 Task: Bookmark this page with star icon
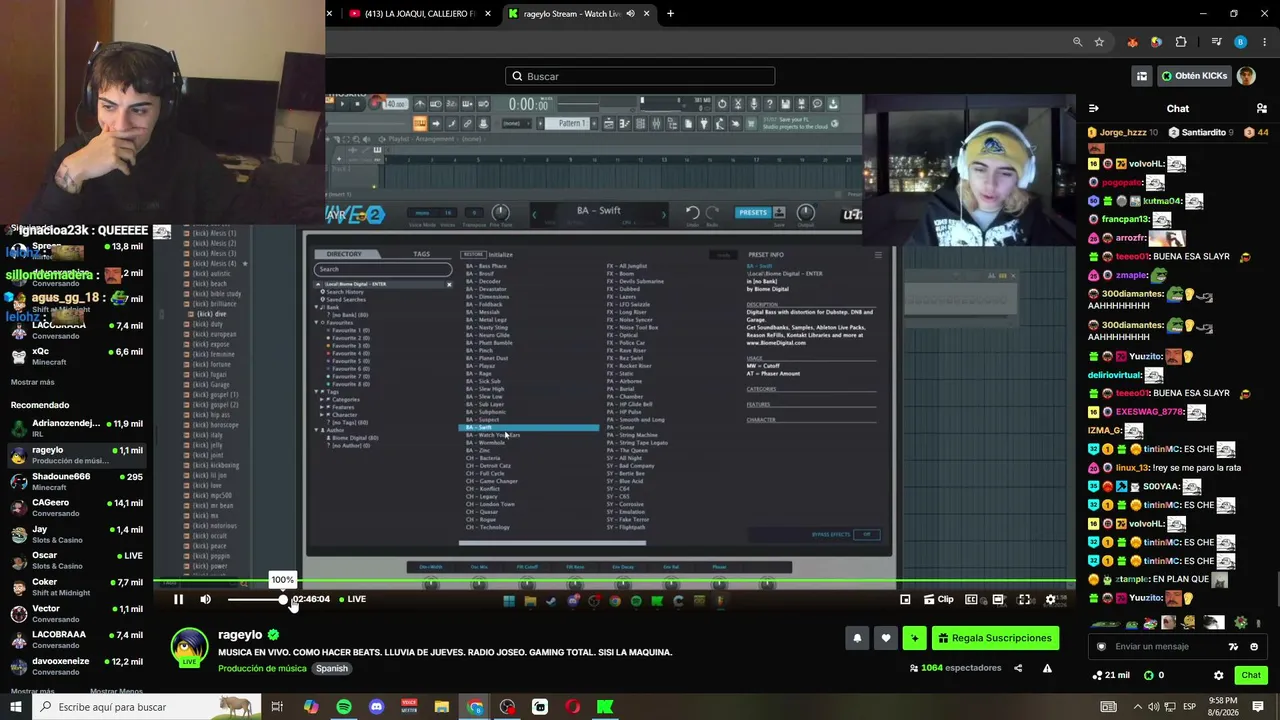1099,42
